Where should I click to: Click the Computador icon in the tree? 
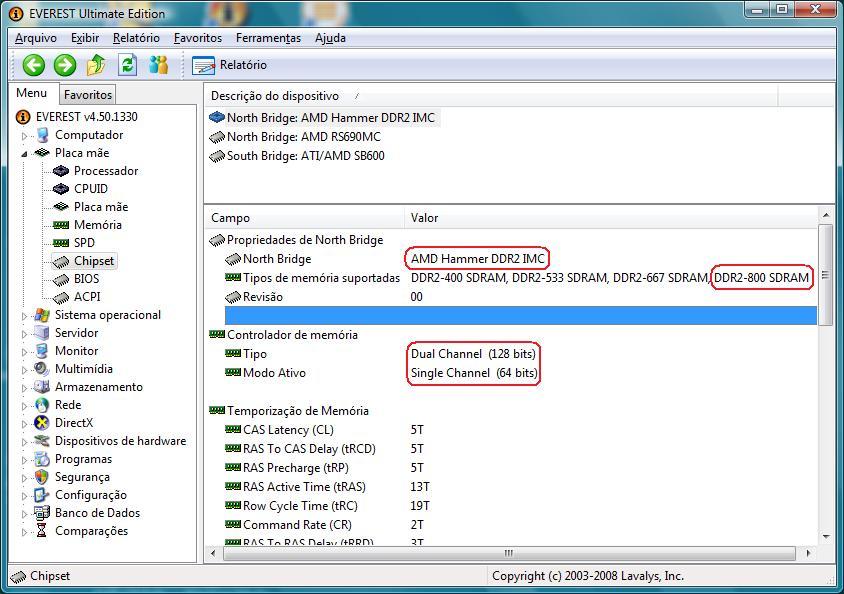tap(42, 135)
